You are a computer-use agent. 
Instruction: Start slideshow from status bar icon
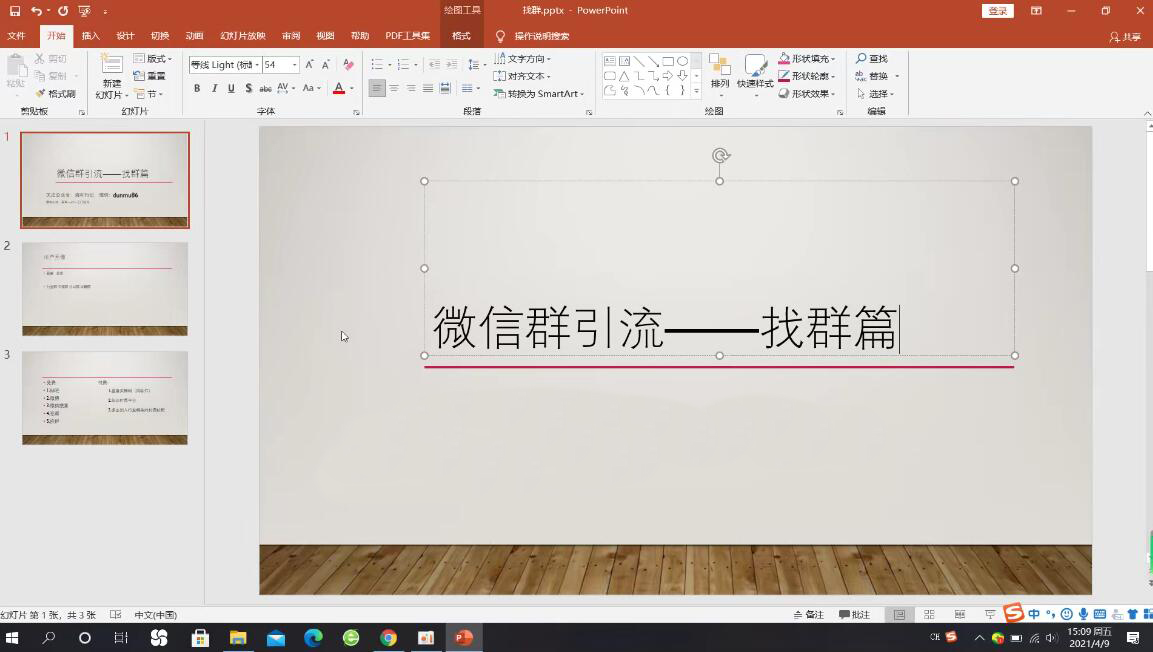click(990, 614)
